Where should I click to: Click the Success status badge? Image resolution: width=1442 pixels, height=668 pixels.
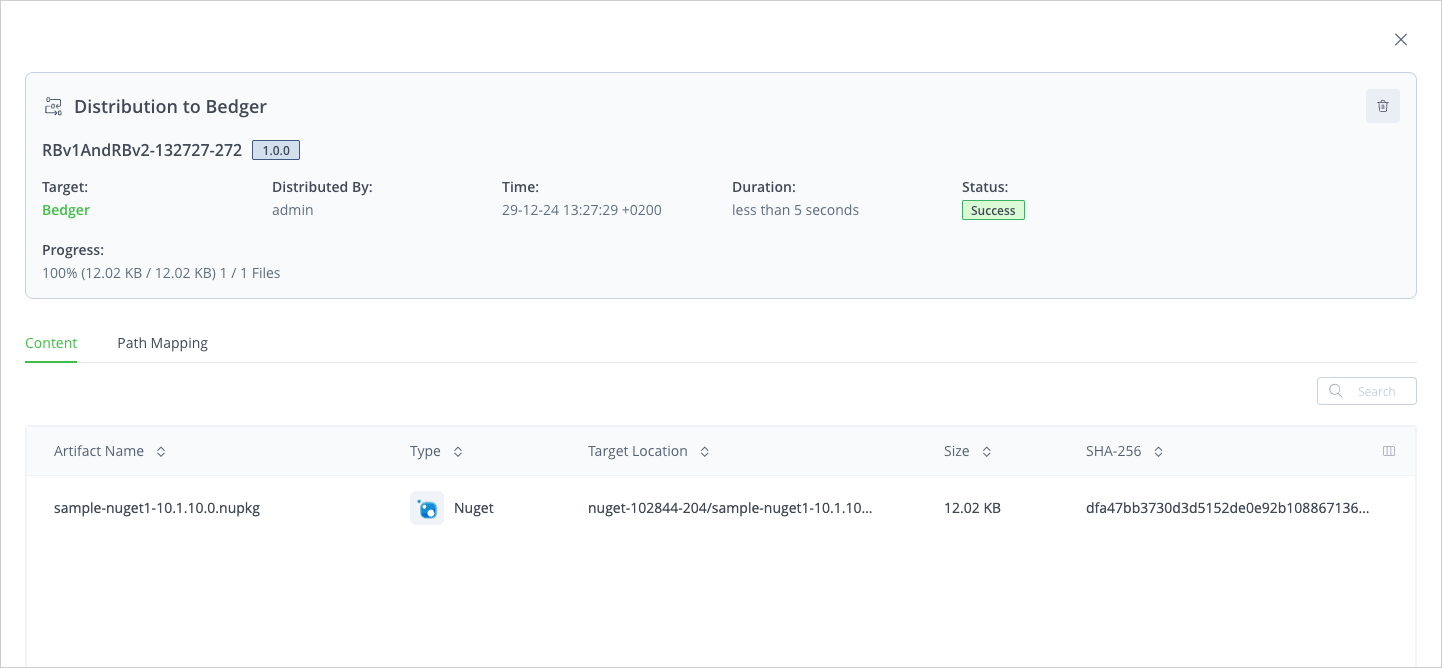(993, 210)
